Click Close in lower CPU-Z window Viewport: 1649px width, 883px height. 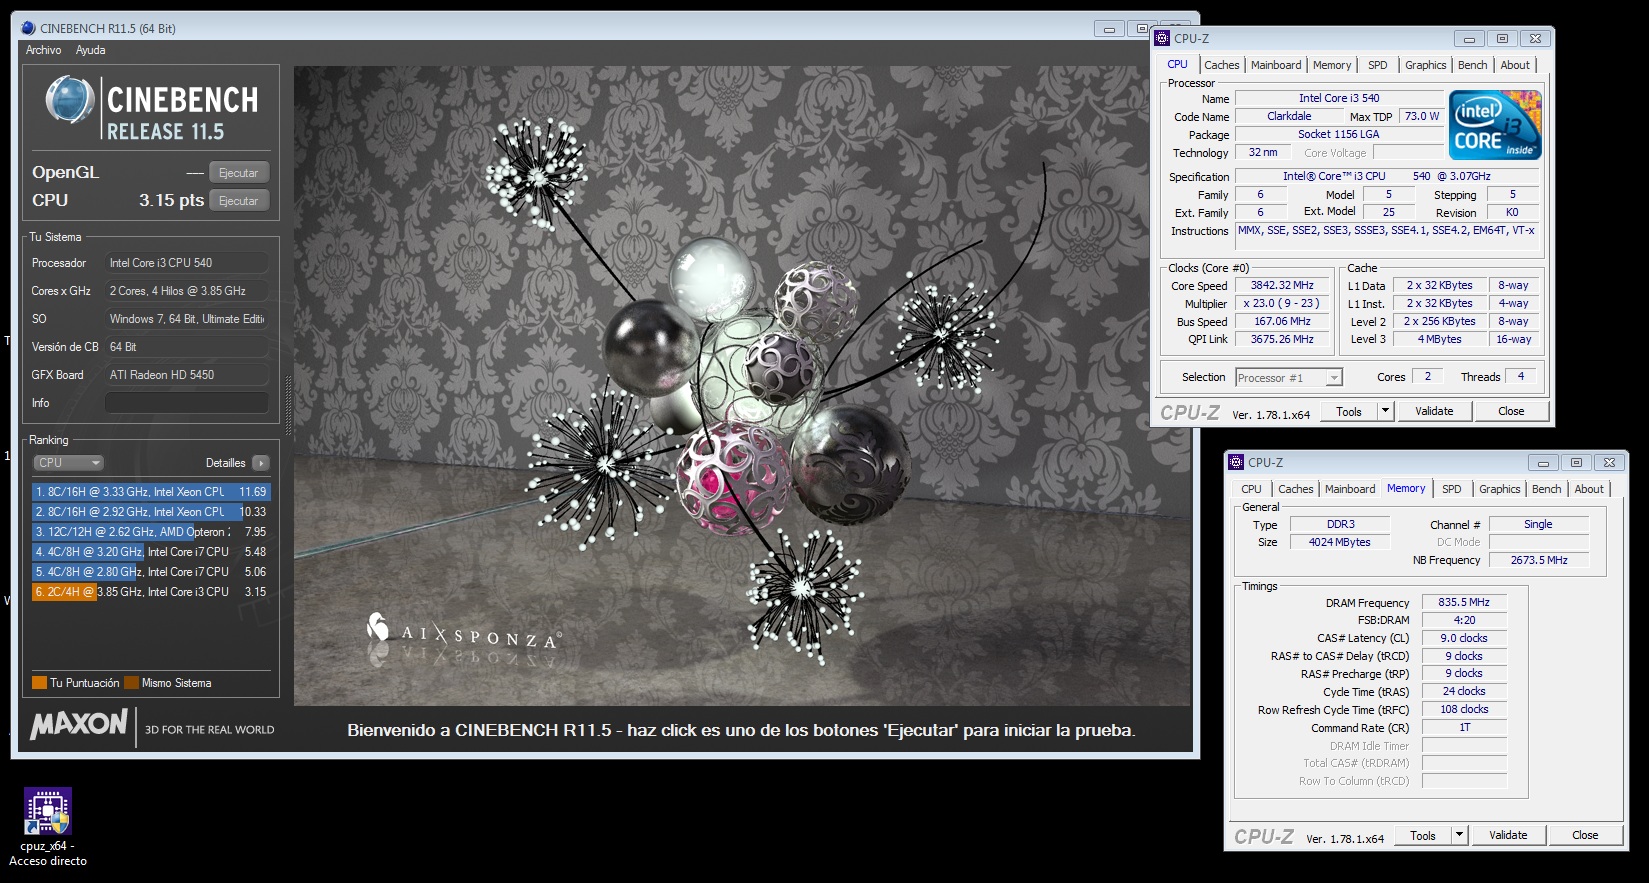tap(1585, 835)
